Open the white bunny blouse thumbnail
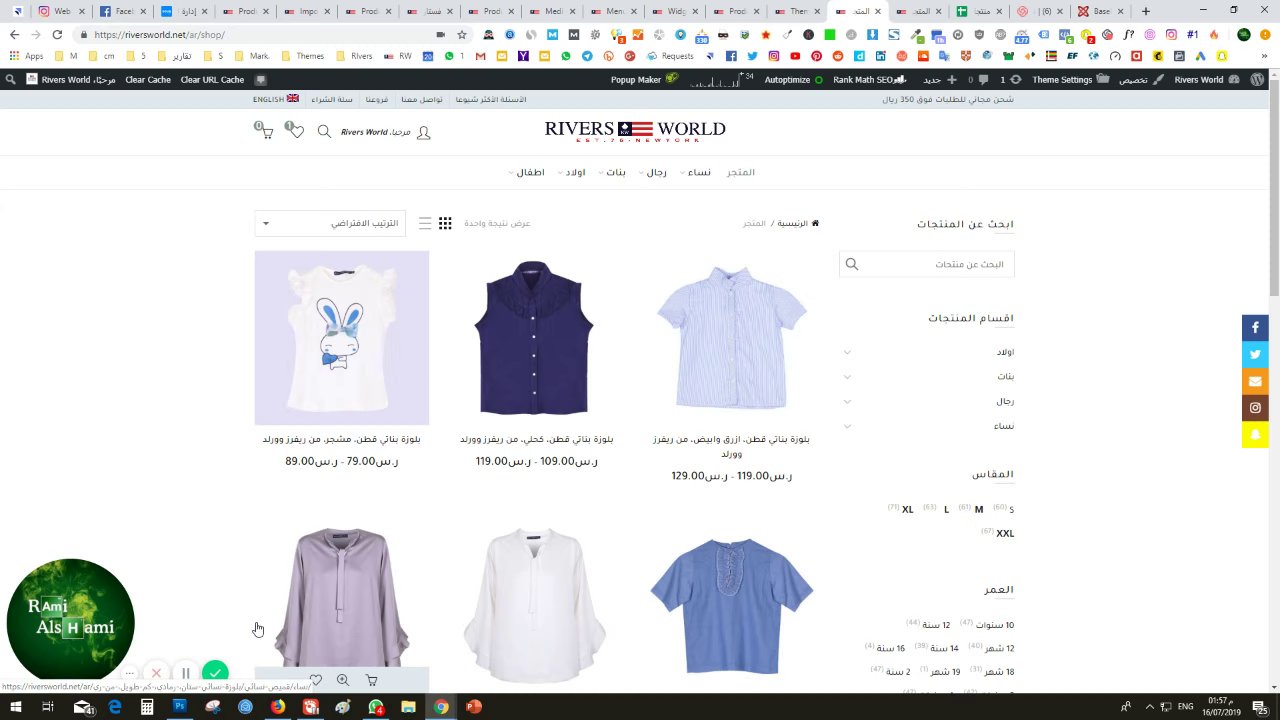The image size is (1280, 720). [x=342, y=338]
